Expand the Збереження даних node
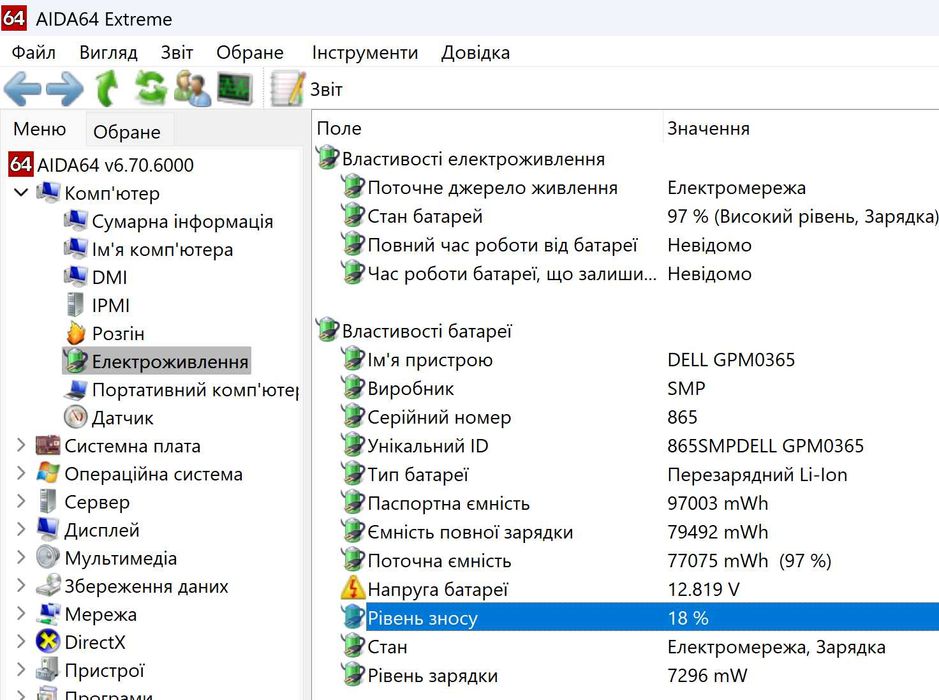Image resolution: width=939 pixels, height=700 pixels. [21, 585]
